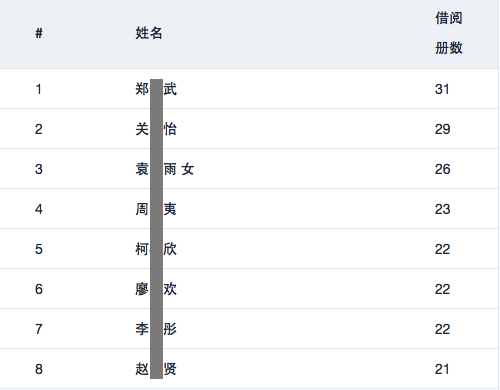Click borrow count 22 in 廖欢 row
The width and height of the screenshot is (500, 390).
click(442, 289)
